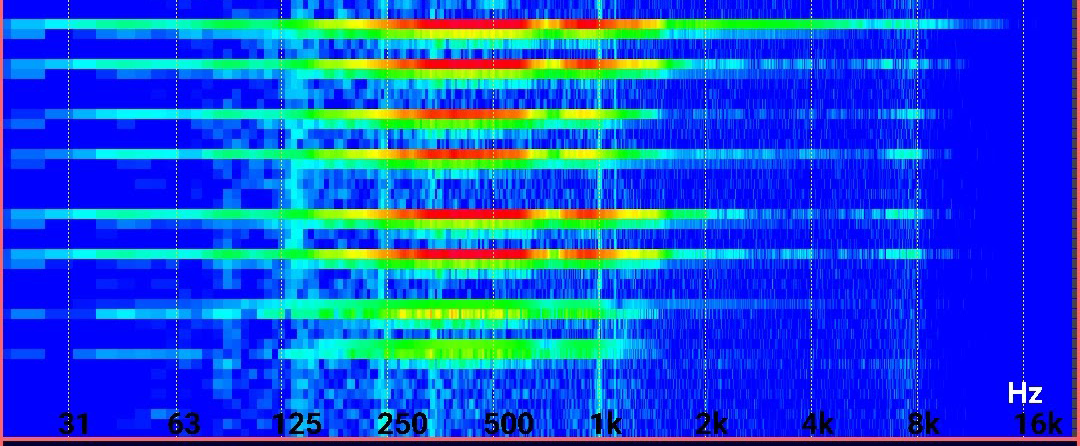The width and height of the screenshot is (1080, 446).
Task: Click the 16k frequency axis label
Action: pos(1039,423)
